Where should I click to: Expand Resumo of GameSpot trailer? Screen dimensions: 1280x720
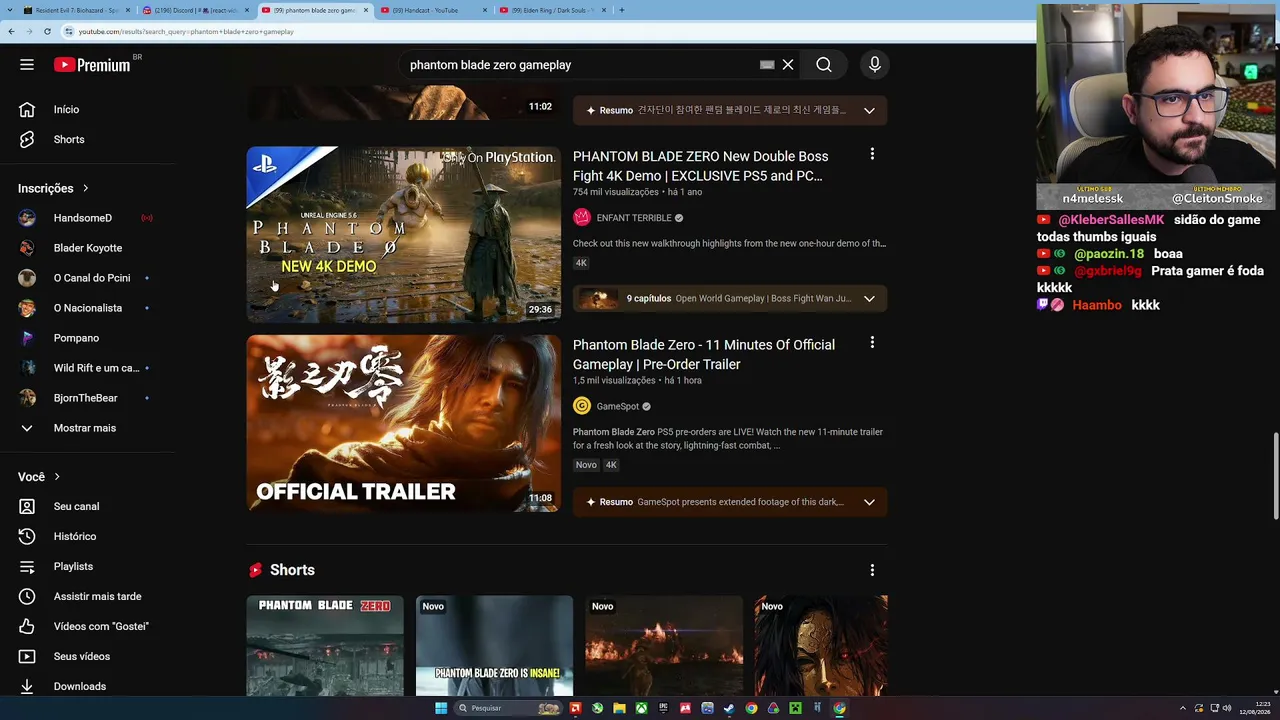(x=730, y=502)
